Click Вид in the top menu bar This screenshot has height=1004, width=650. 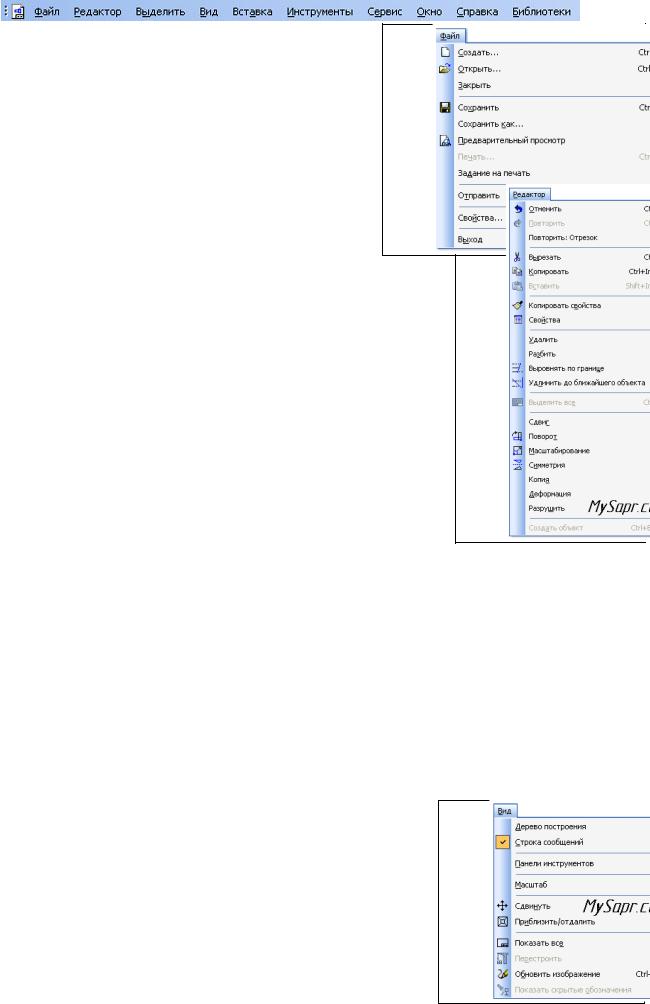point(209,12)
